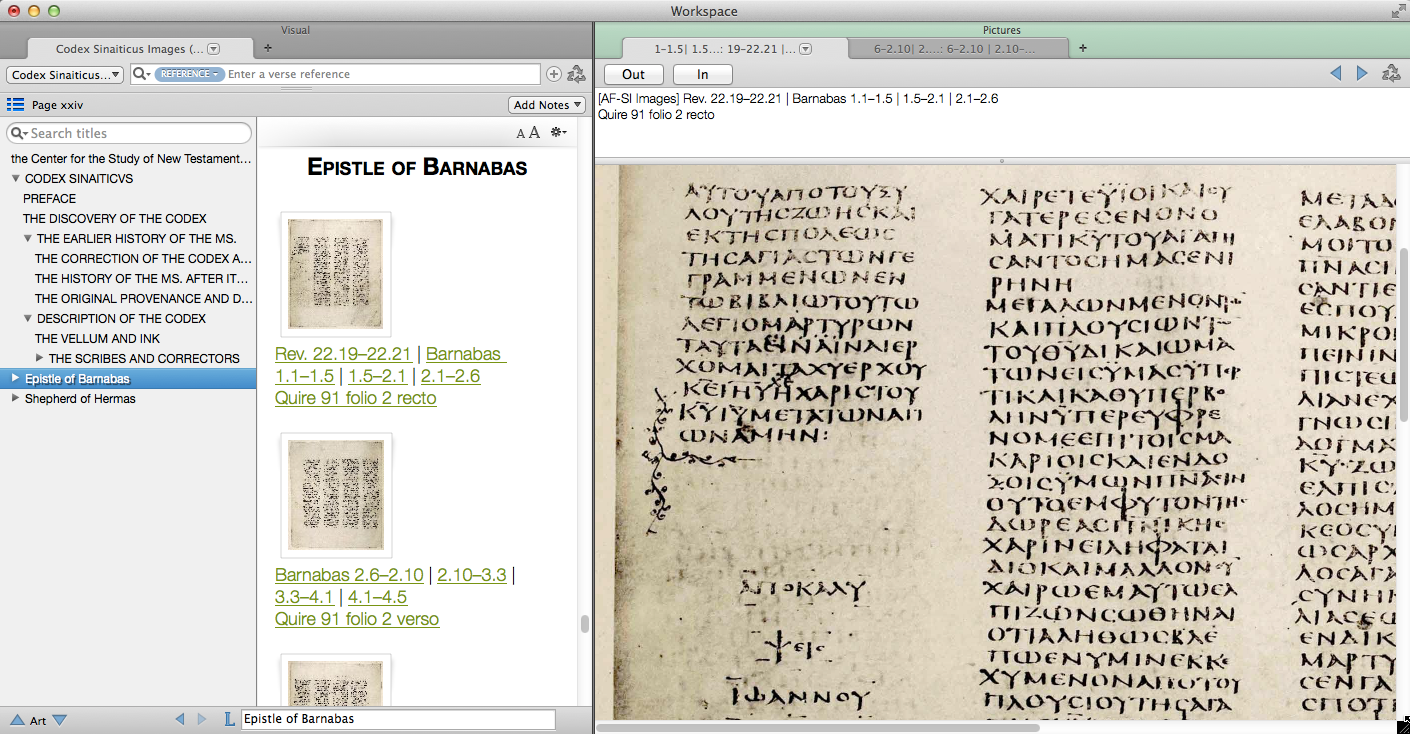Open 2.10–3.3 link

tap(472, 575)
